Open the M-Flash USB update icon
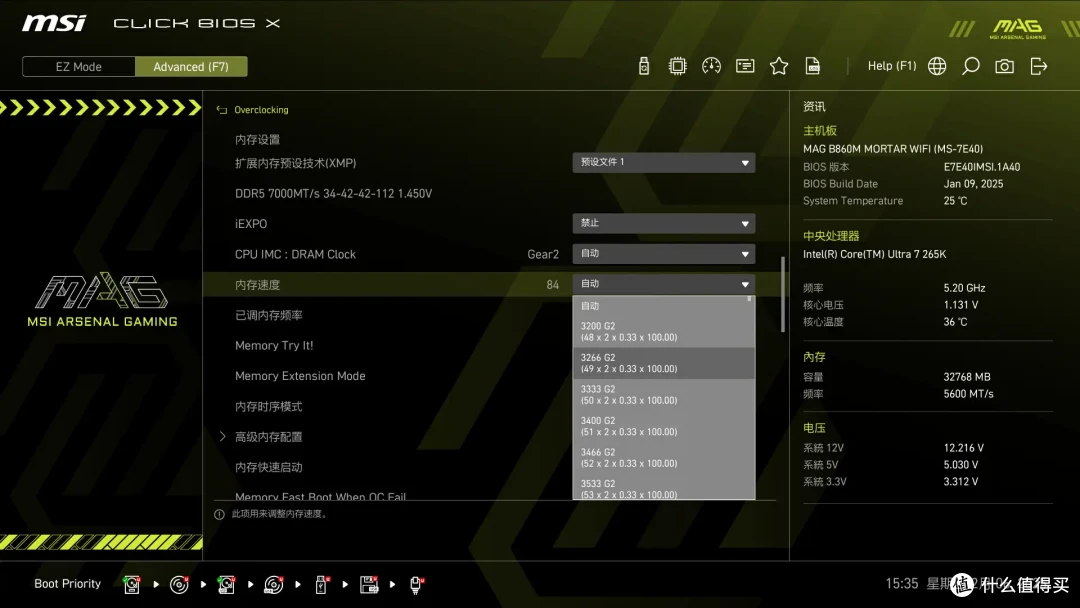Screen dimensions: 1080x608 pyautogui.click(x=643, y=66)
